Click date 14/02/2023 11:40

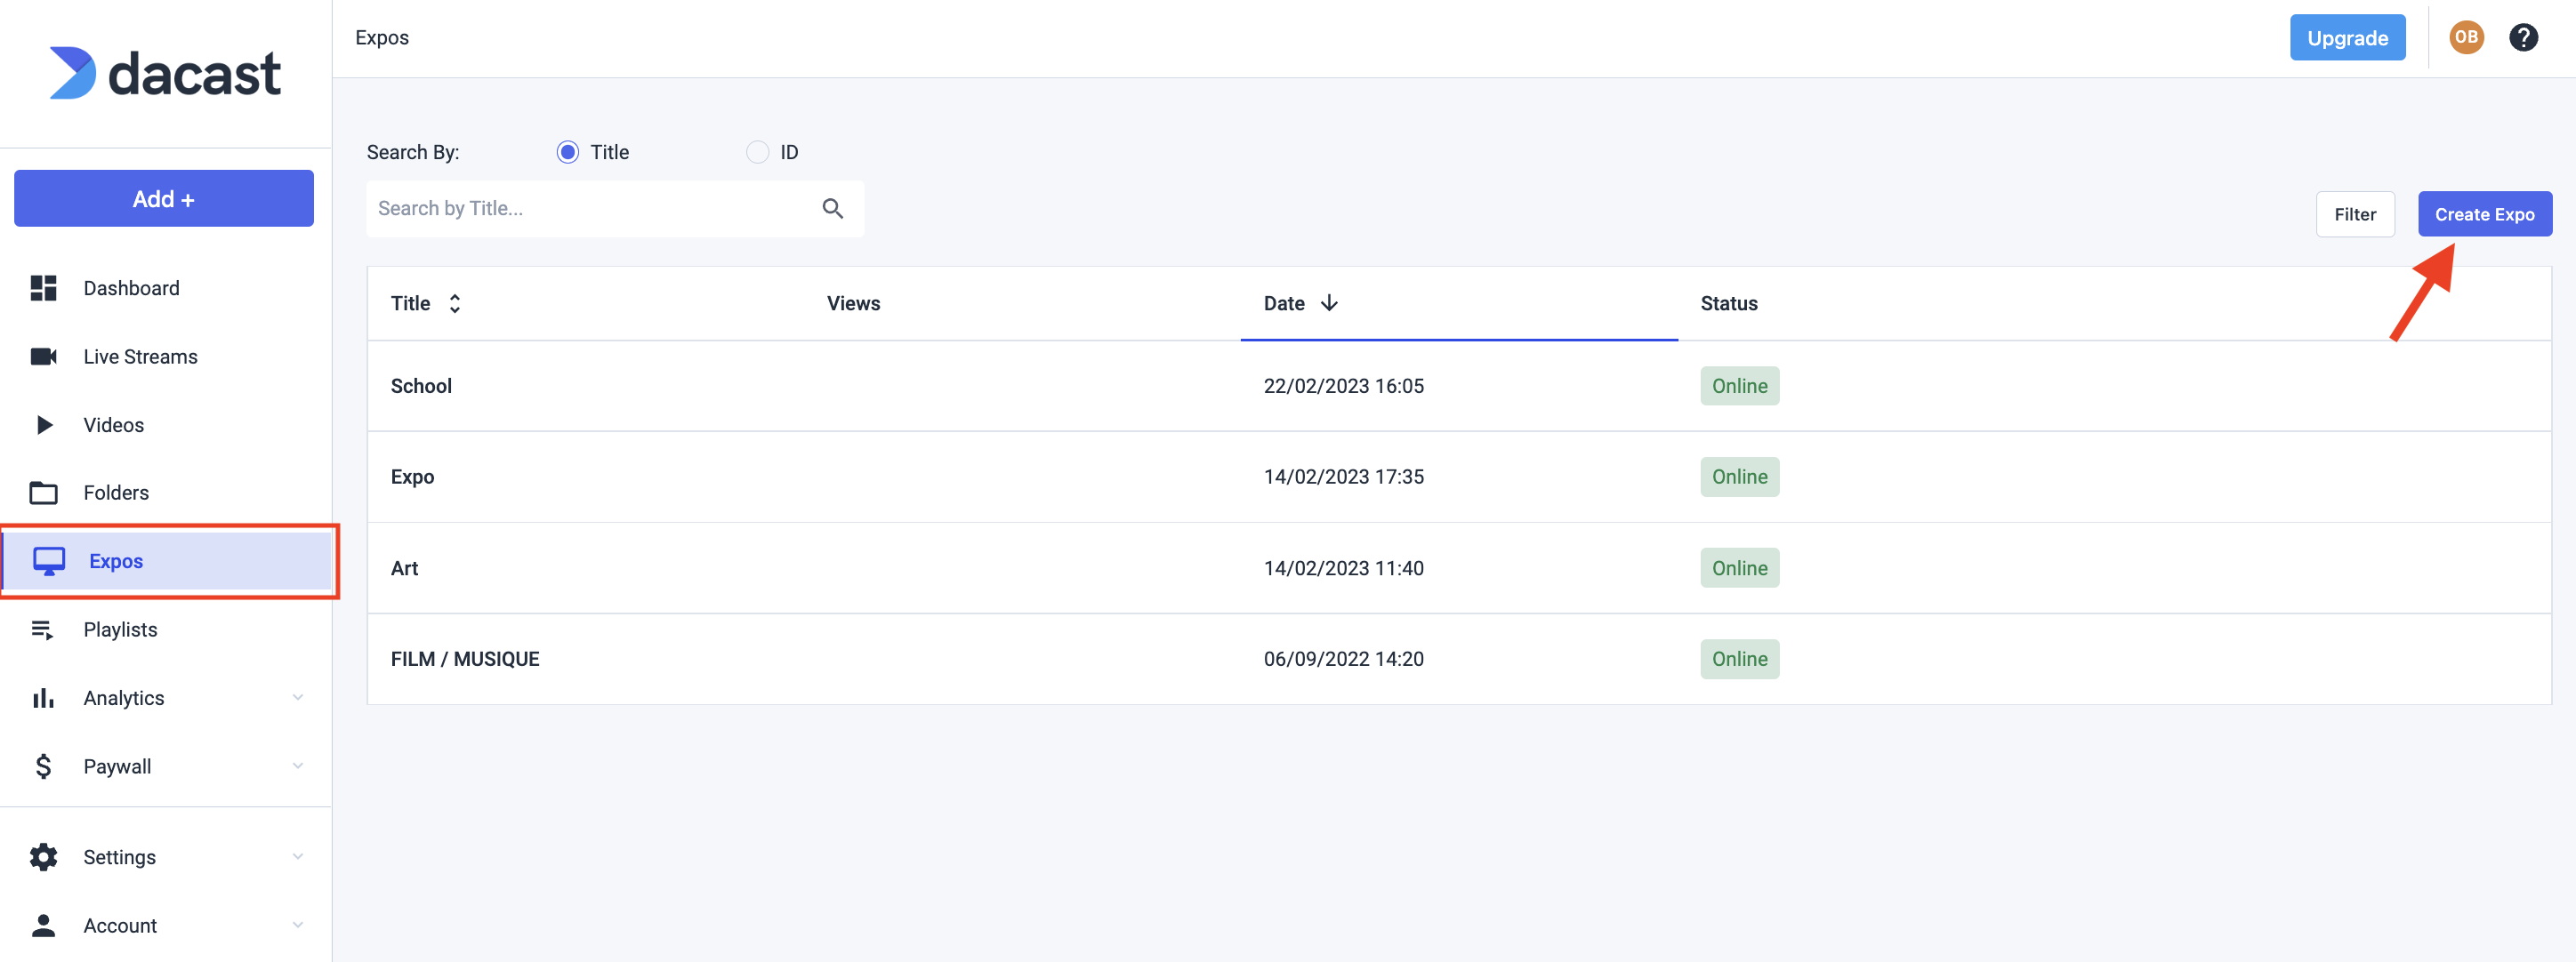pyautogui.click(x=1343, y=568)
